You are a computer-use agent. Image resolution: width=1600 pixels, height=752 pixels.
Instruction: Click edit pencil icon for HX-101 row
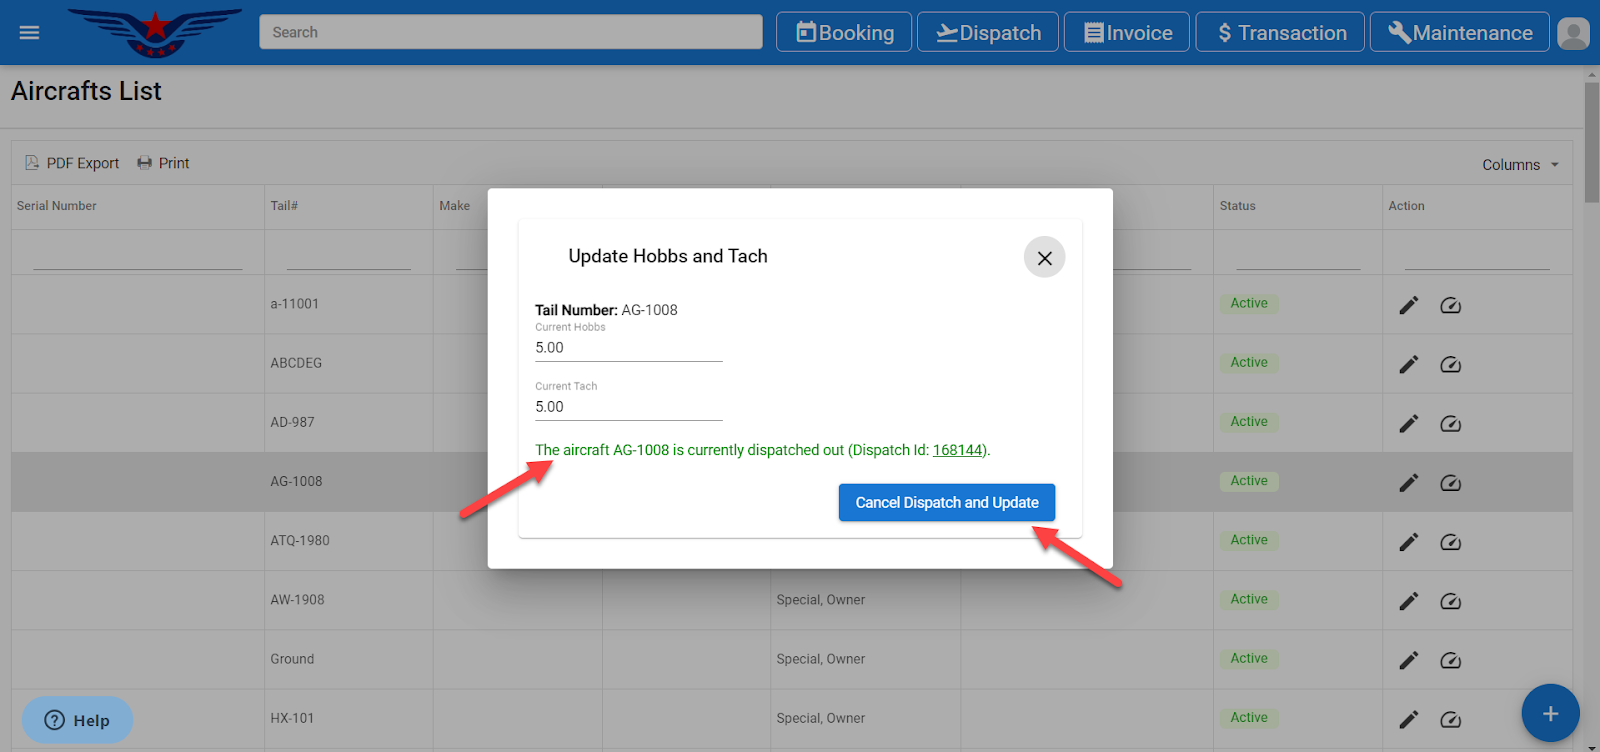pyautogui.click(x=1408, y=719)
